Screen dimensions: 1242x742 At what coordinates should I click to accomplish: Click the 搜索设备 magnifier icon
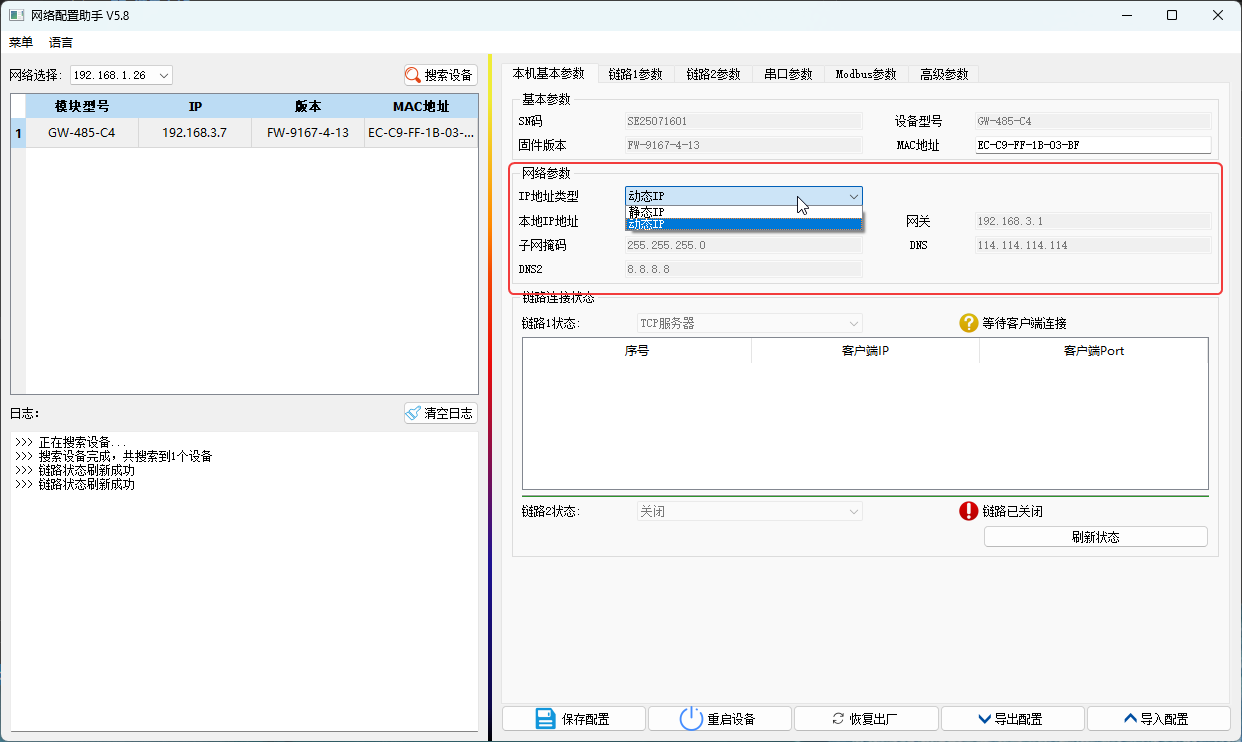(x=412, y=74)
